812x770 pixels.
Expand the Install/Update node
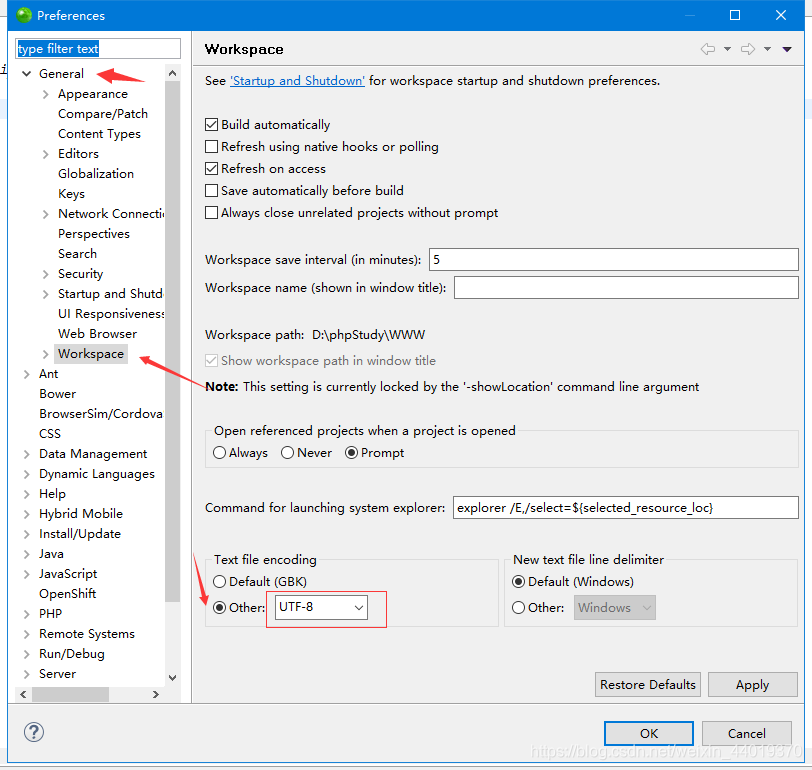(27, 534)
